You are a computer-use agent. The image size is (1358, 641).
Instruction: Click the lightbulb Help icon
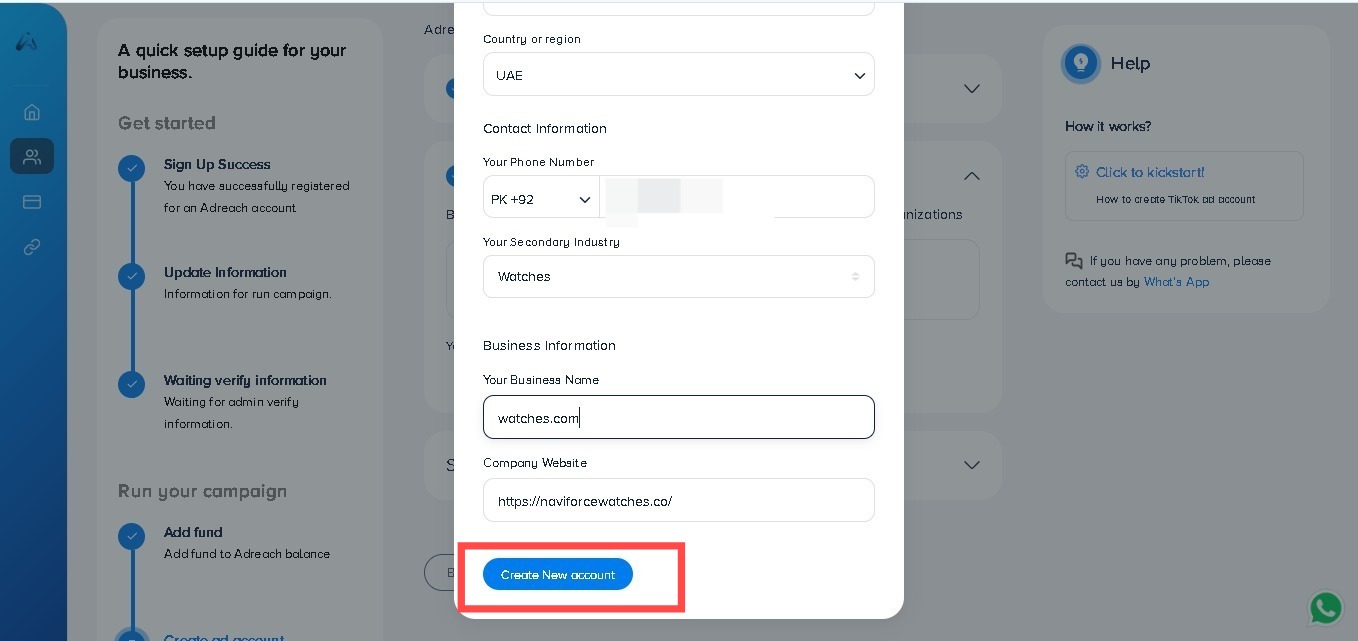point(1080,63)
